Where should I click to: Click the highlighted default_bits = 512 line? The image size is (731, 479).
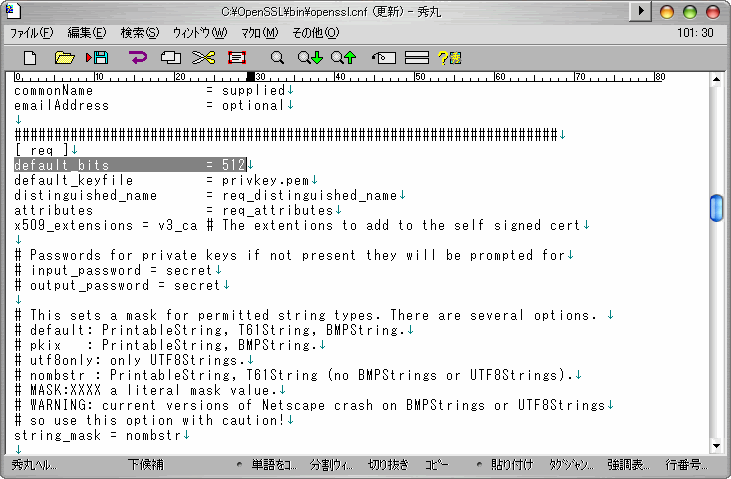(x=130, y=165)
